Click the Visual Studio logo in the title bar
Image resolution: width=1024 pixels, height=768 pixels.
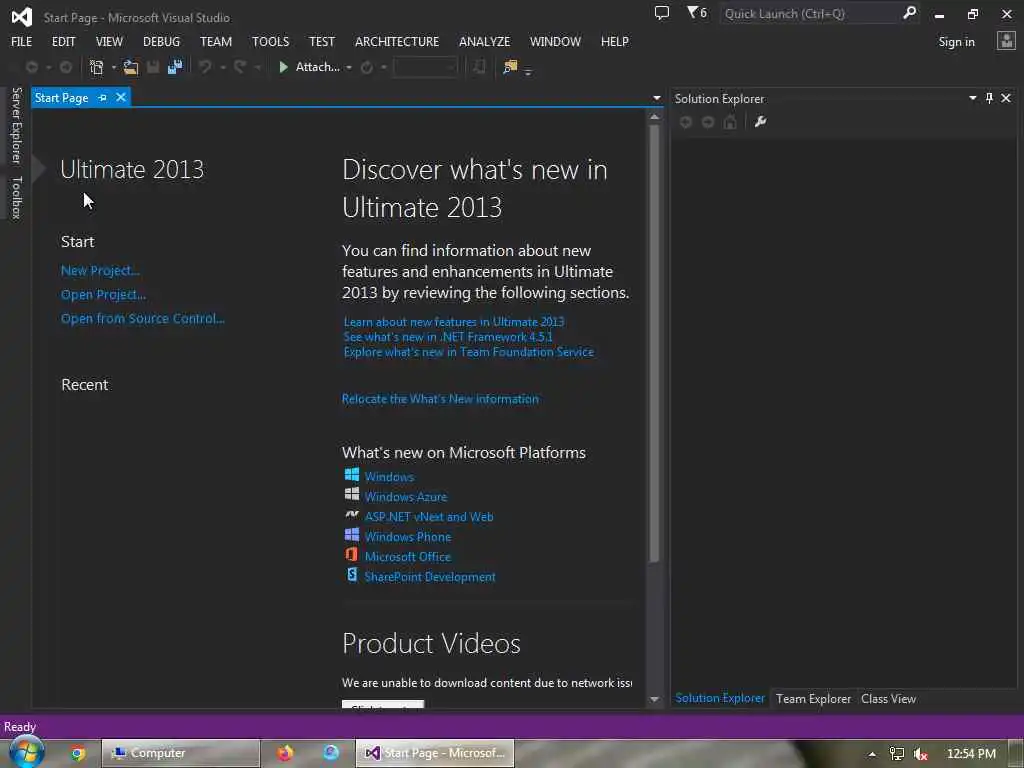(x=22, y=16)
